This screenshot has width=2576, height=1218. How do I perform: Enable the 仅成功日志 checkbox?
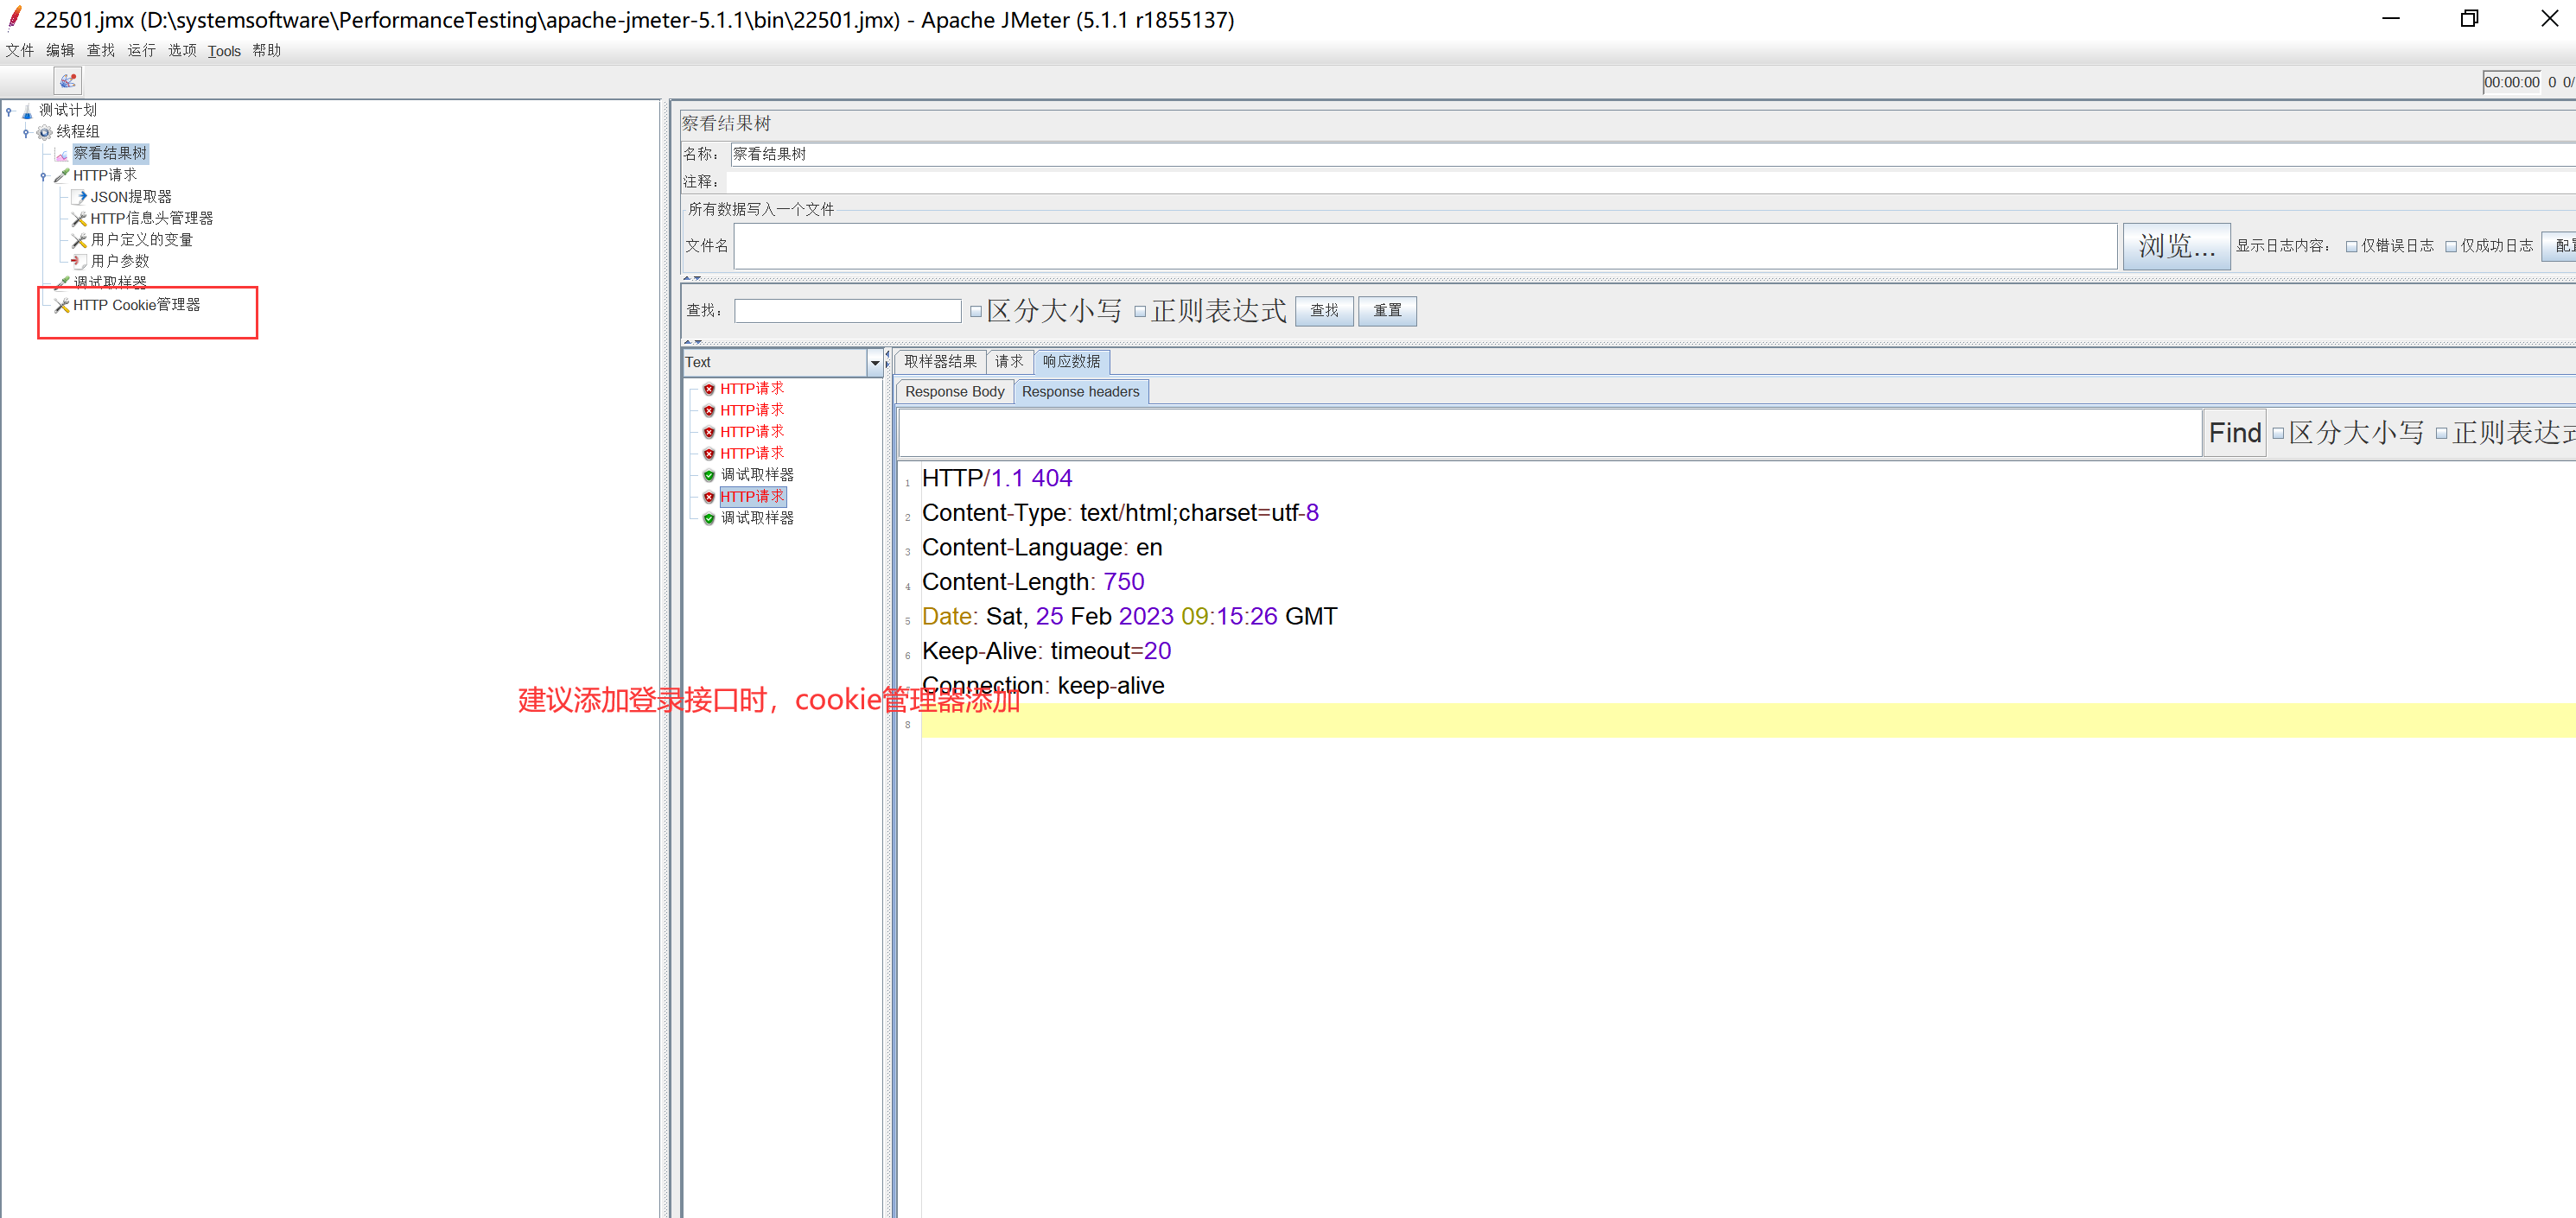coord(2450,247)
